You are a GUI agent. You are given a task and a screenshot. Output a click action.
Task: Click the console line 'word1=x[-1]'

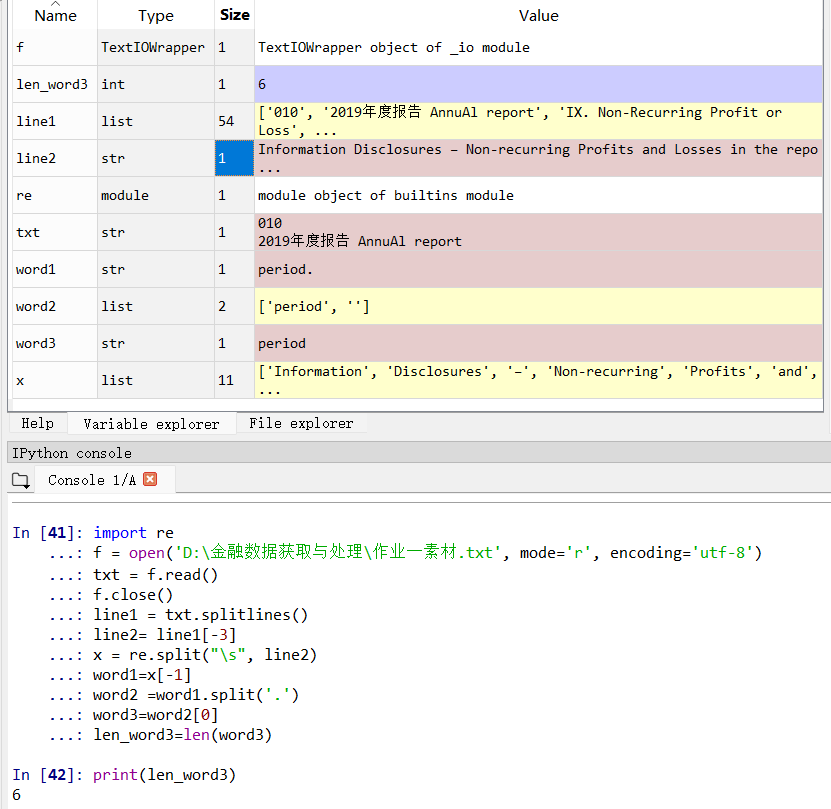click(142, 675)
